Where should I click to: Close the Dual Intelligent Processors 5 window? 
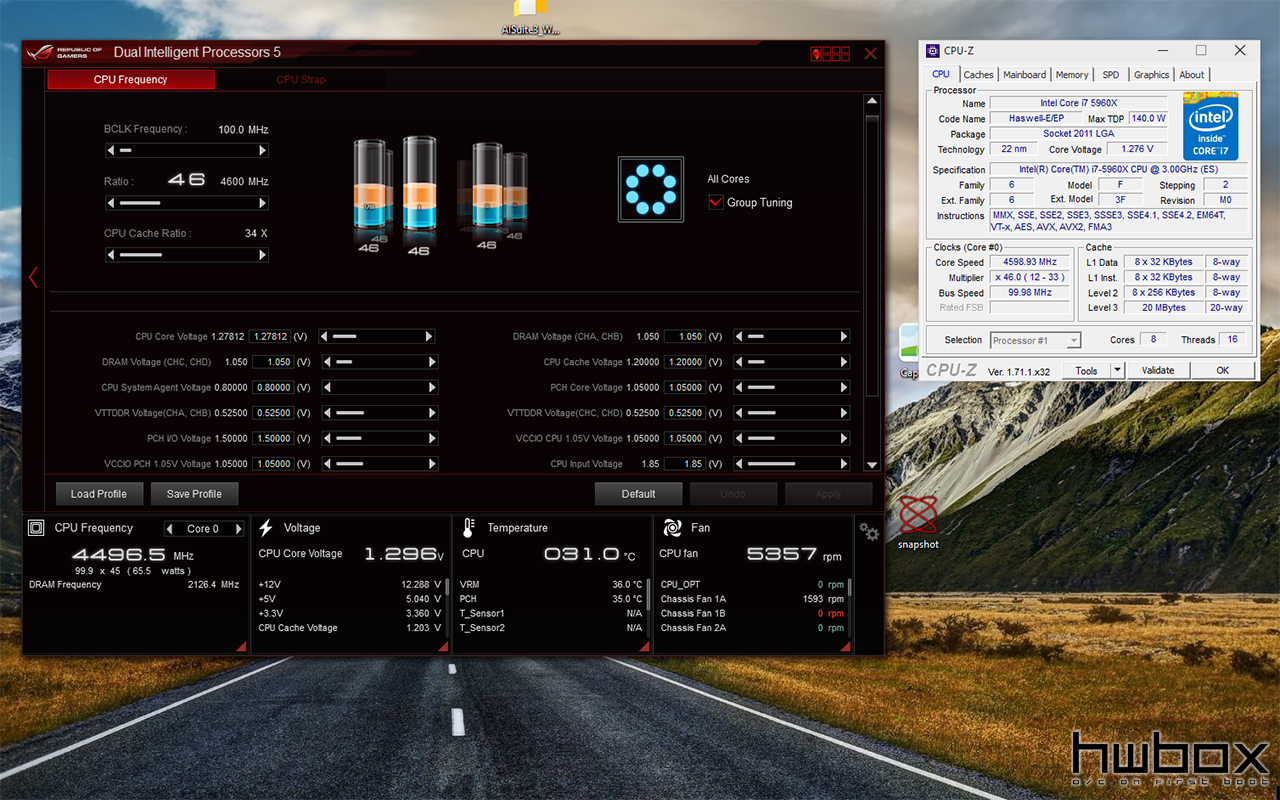(870, 53)
